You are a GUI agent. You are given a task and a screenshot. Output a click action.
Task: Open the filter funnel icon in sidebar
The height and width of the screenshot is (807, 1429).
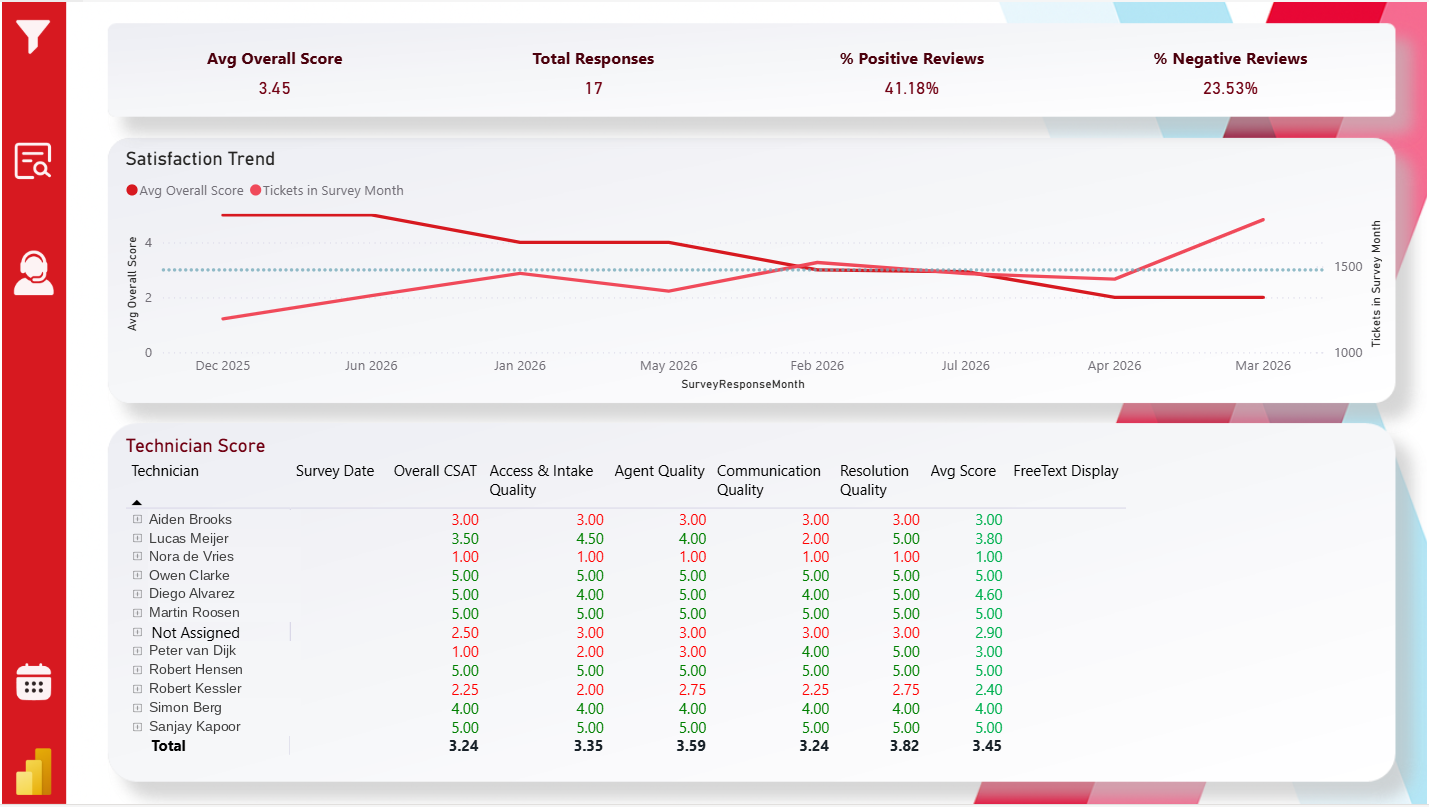tap(33, 35)
